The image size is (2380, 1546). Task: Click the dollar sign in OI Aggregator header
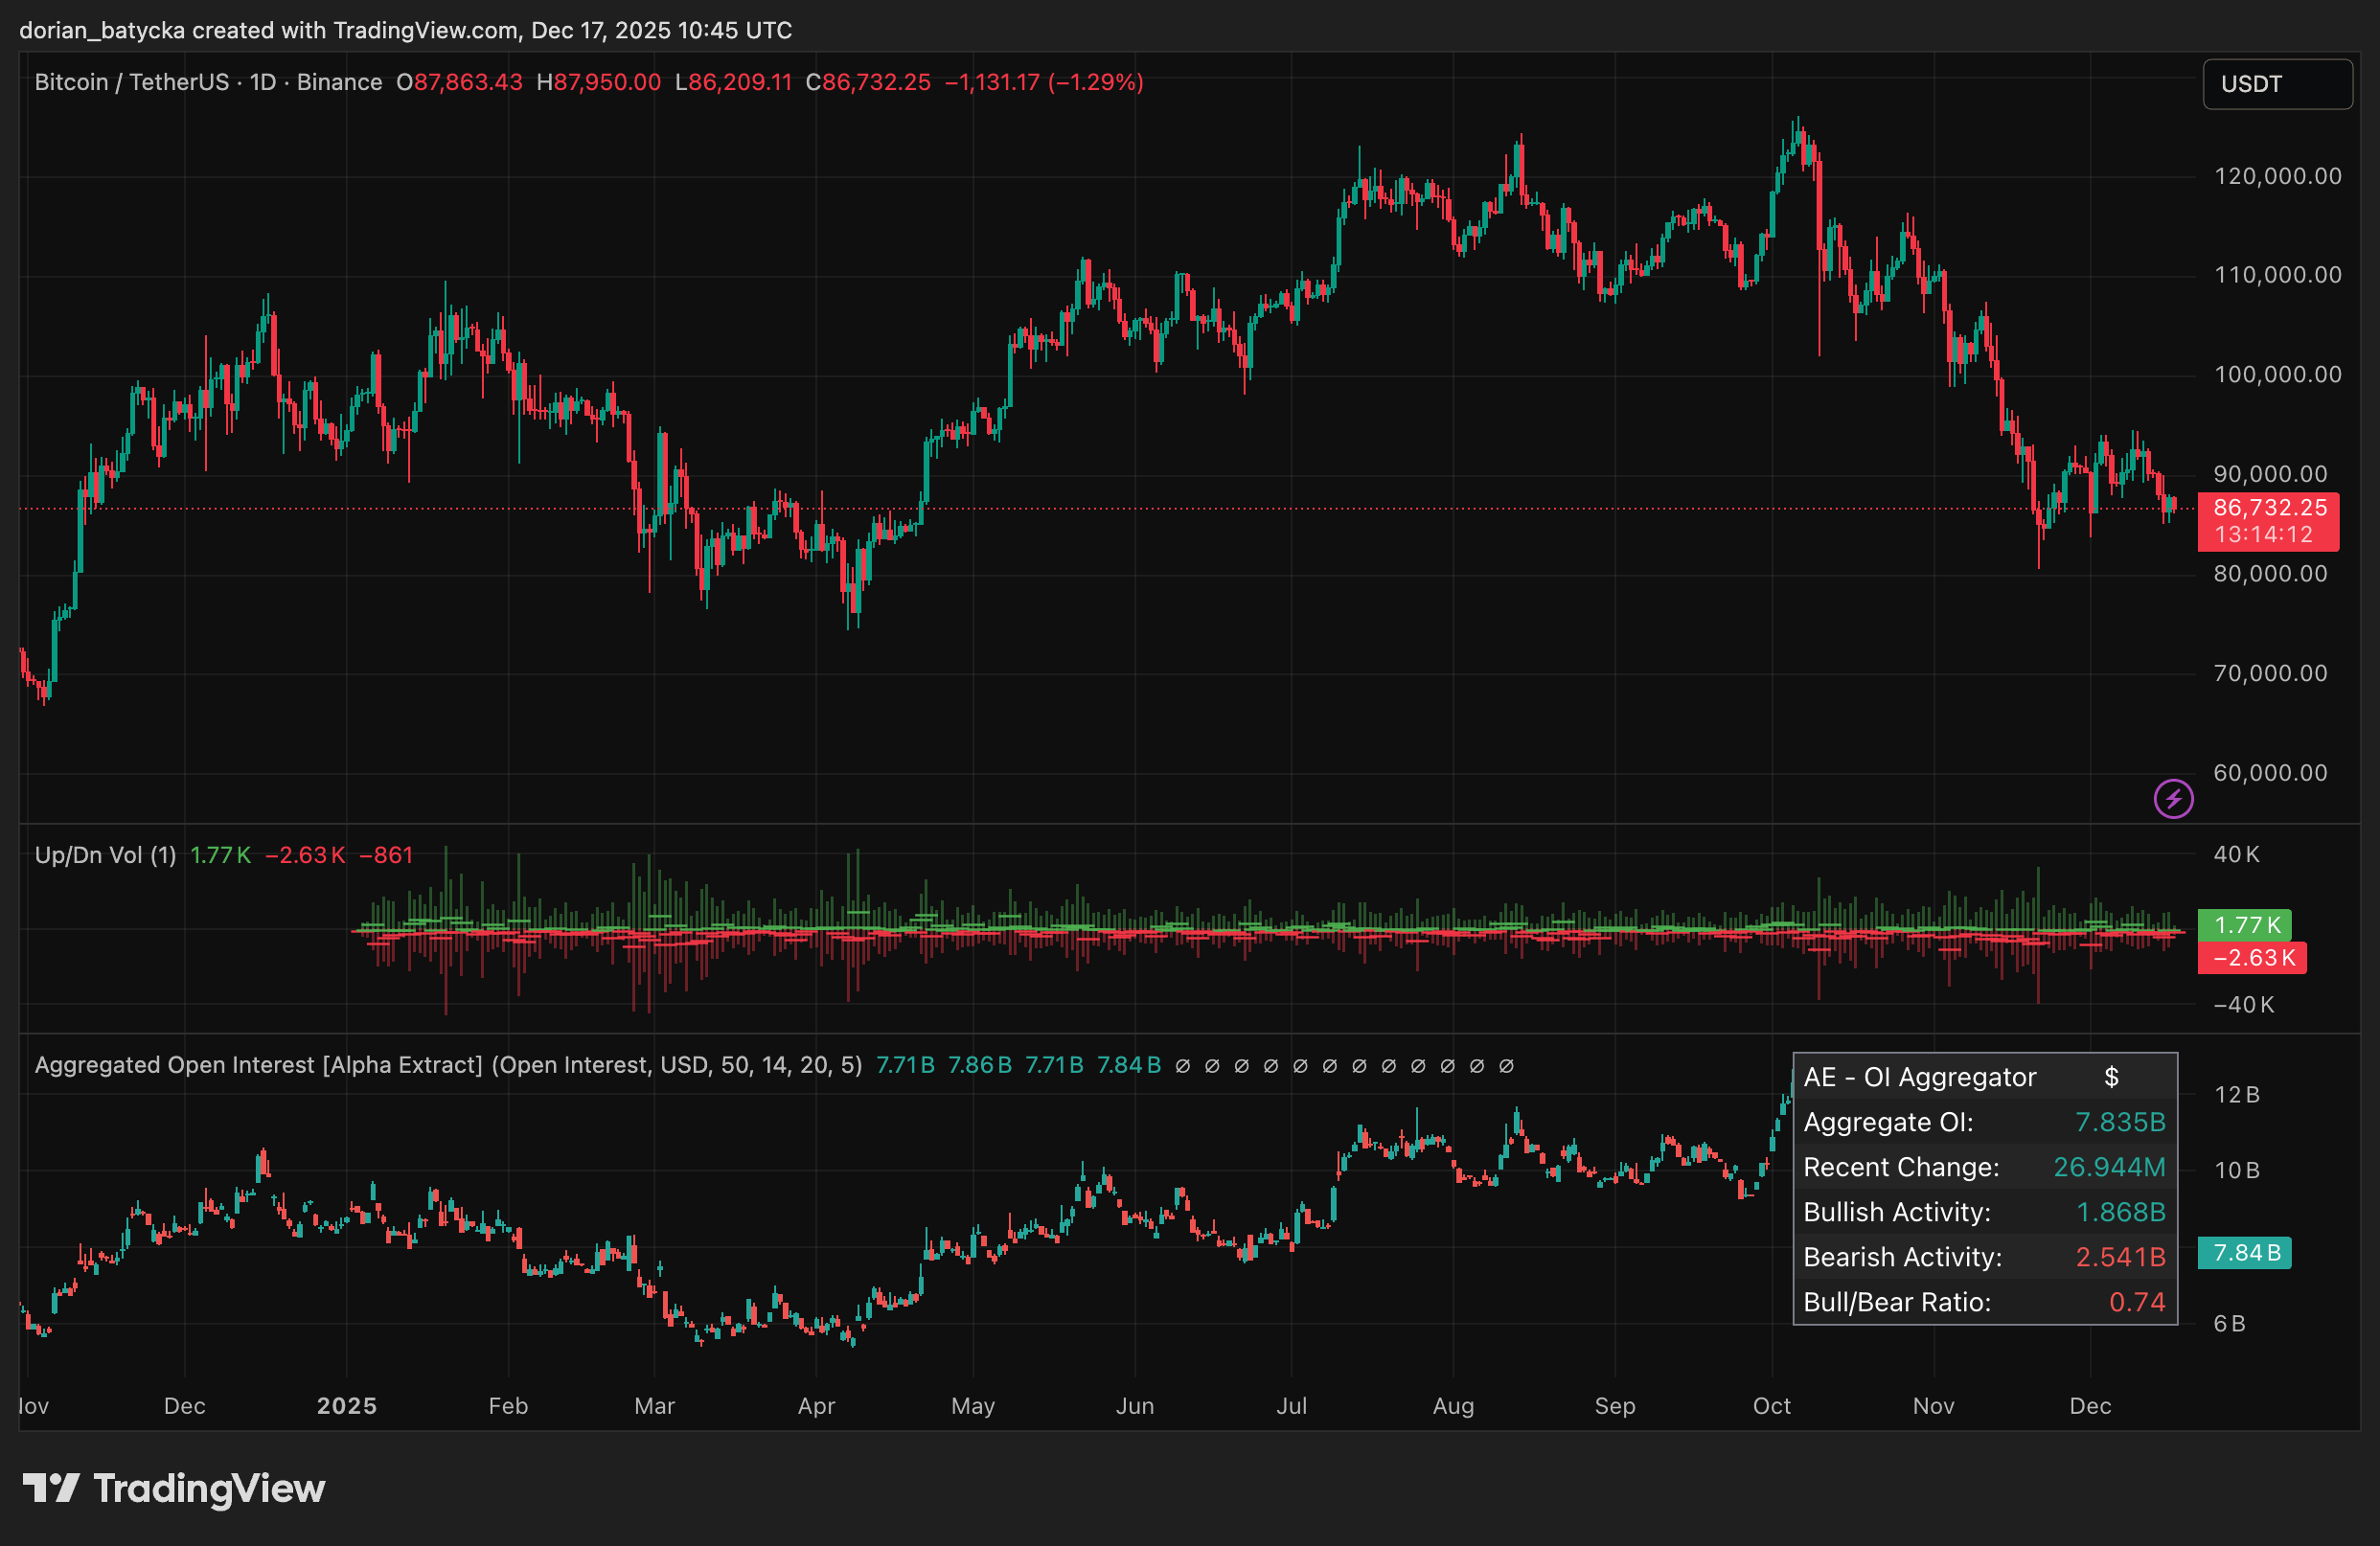(2111, 1077)
